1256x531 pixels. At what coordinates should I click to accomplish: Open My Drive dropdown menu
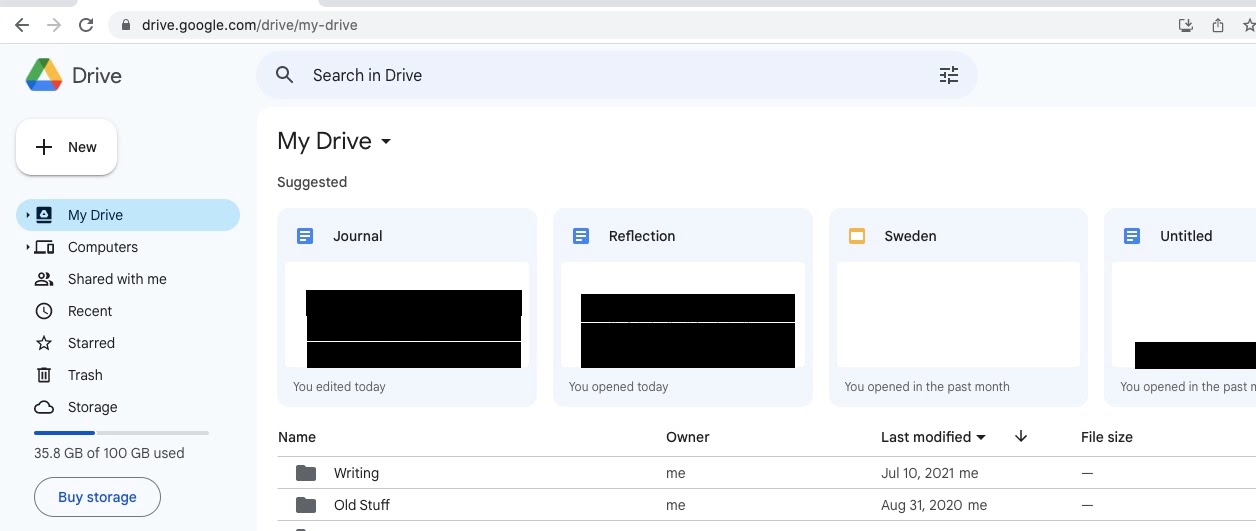386,142
